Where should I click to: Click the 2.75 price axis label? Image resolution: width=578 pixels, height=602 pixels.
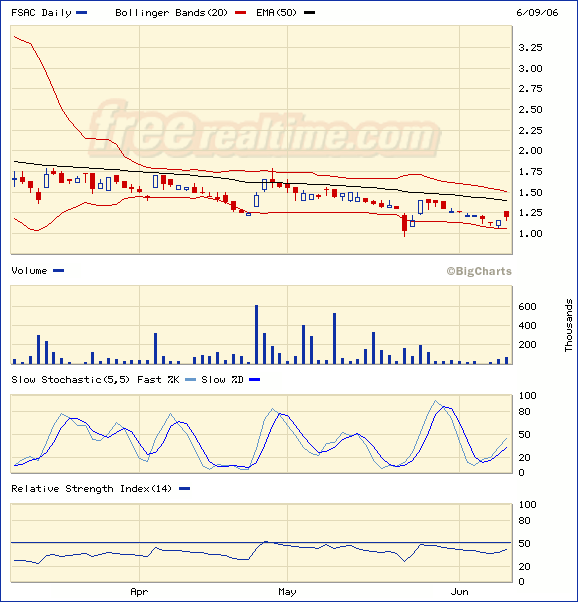[x=530, y=89]
